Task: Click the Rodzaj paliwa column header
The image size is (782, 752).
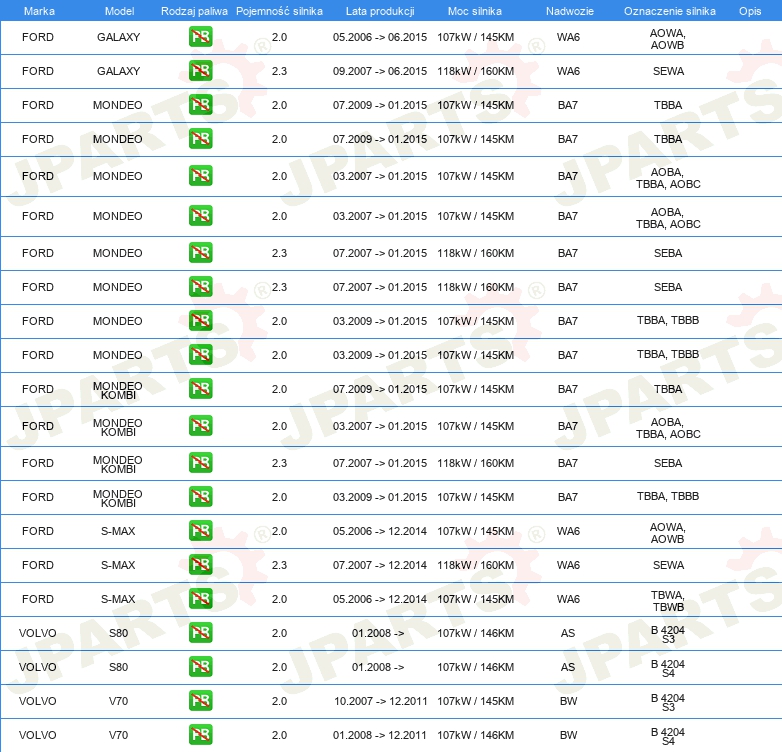Action: (x=194, y=11)
